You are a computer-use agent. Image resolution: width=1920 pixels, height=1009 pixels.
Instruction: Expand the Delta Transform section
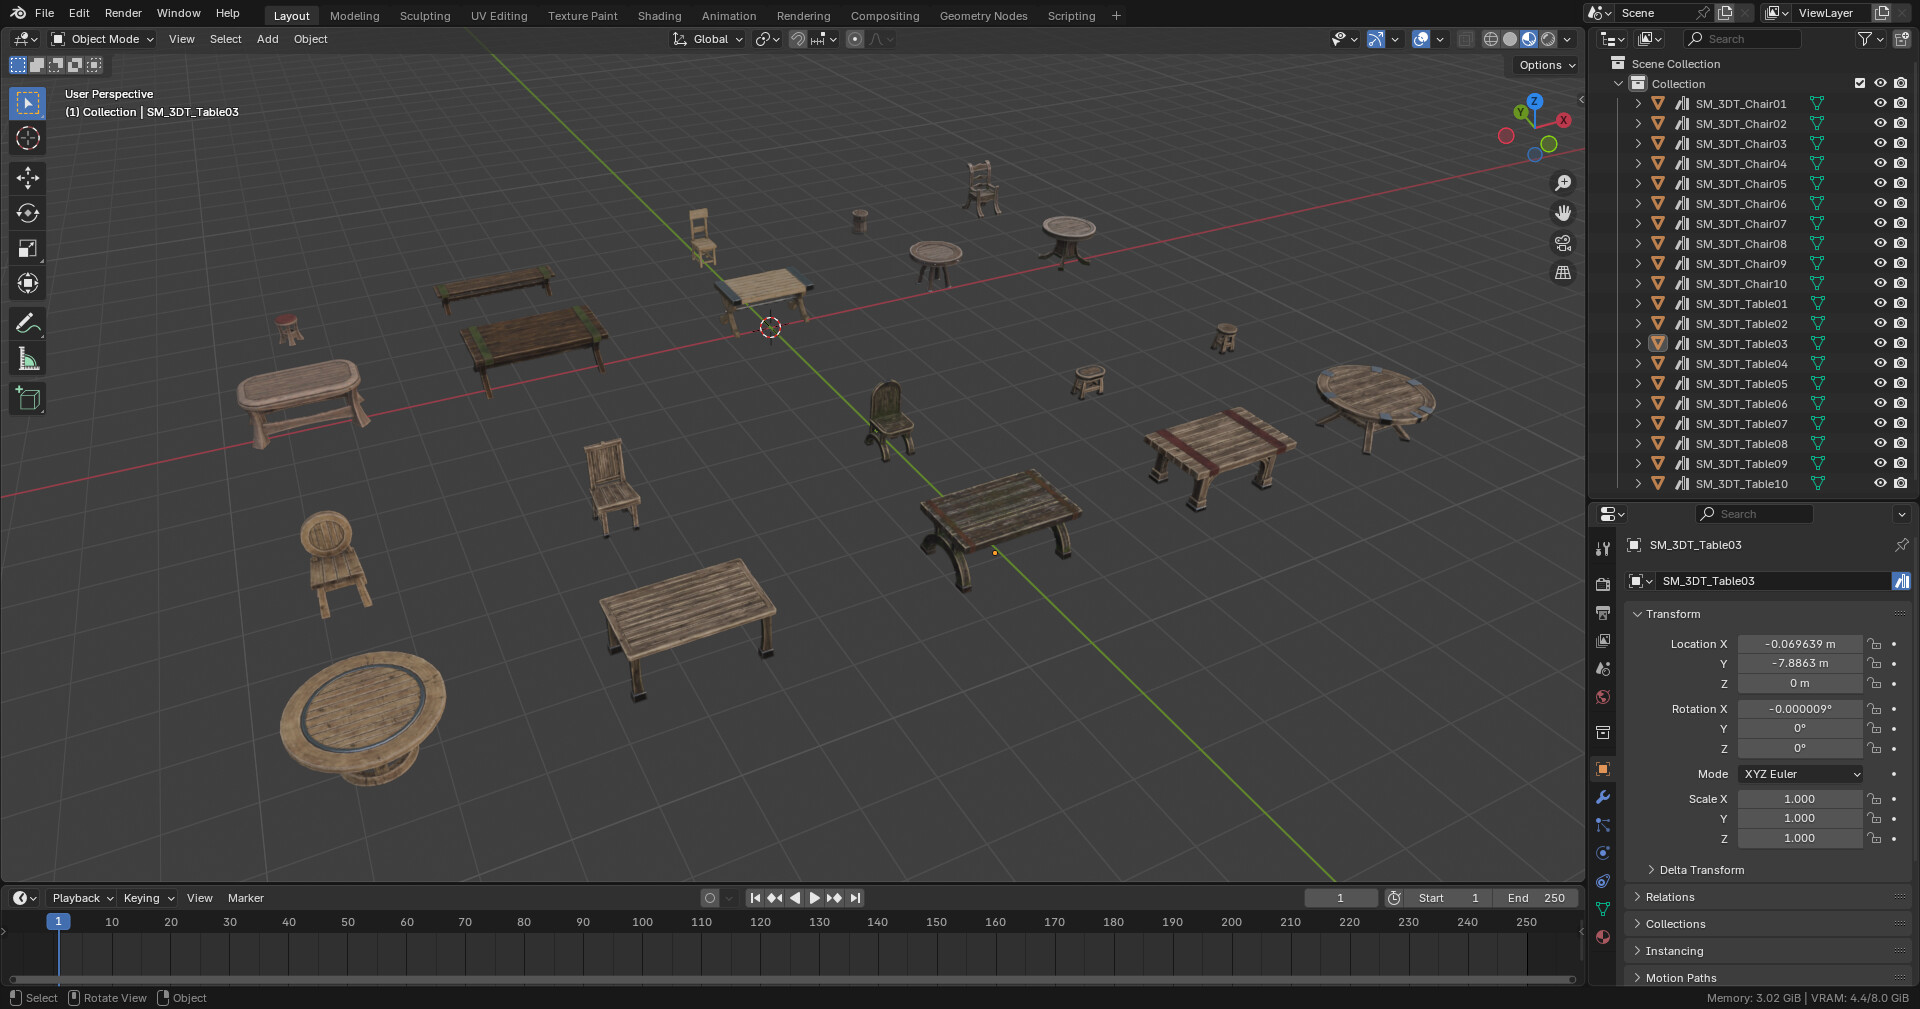tap(1700, 870)
